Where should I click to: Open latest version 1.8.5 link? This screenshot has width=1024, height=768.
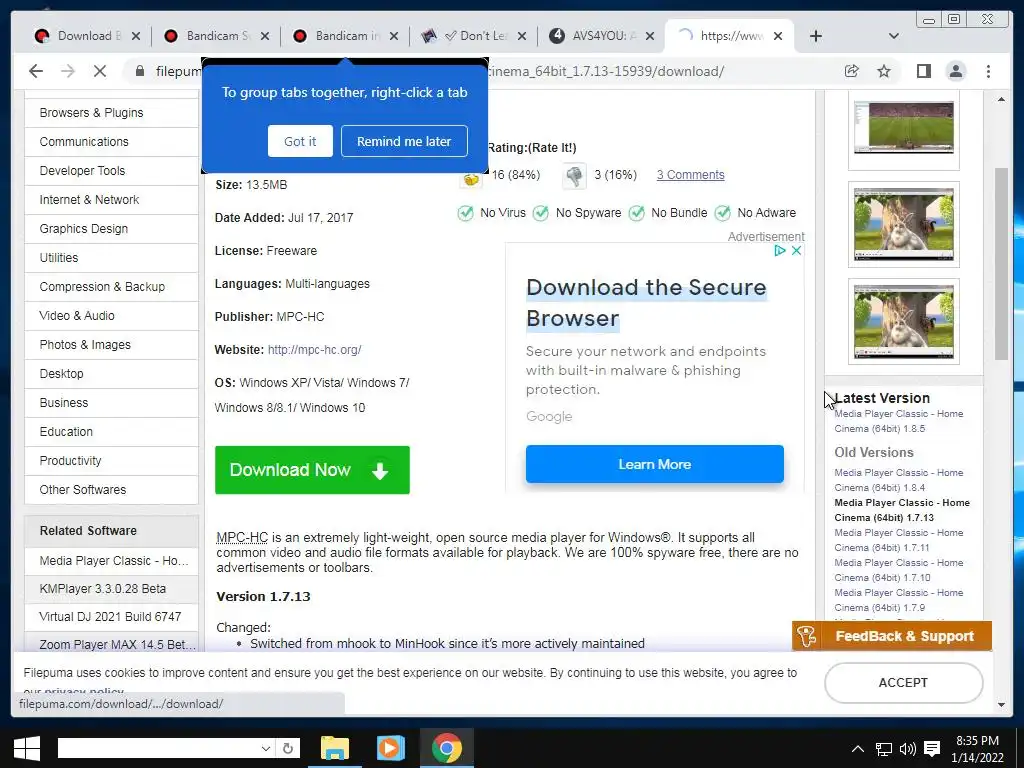pyautogui.click(x=899, y=421)
